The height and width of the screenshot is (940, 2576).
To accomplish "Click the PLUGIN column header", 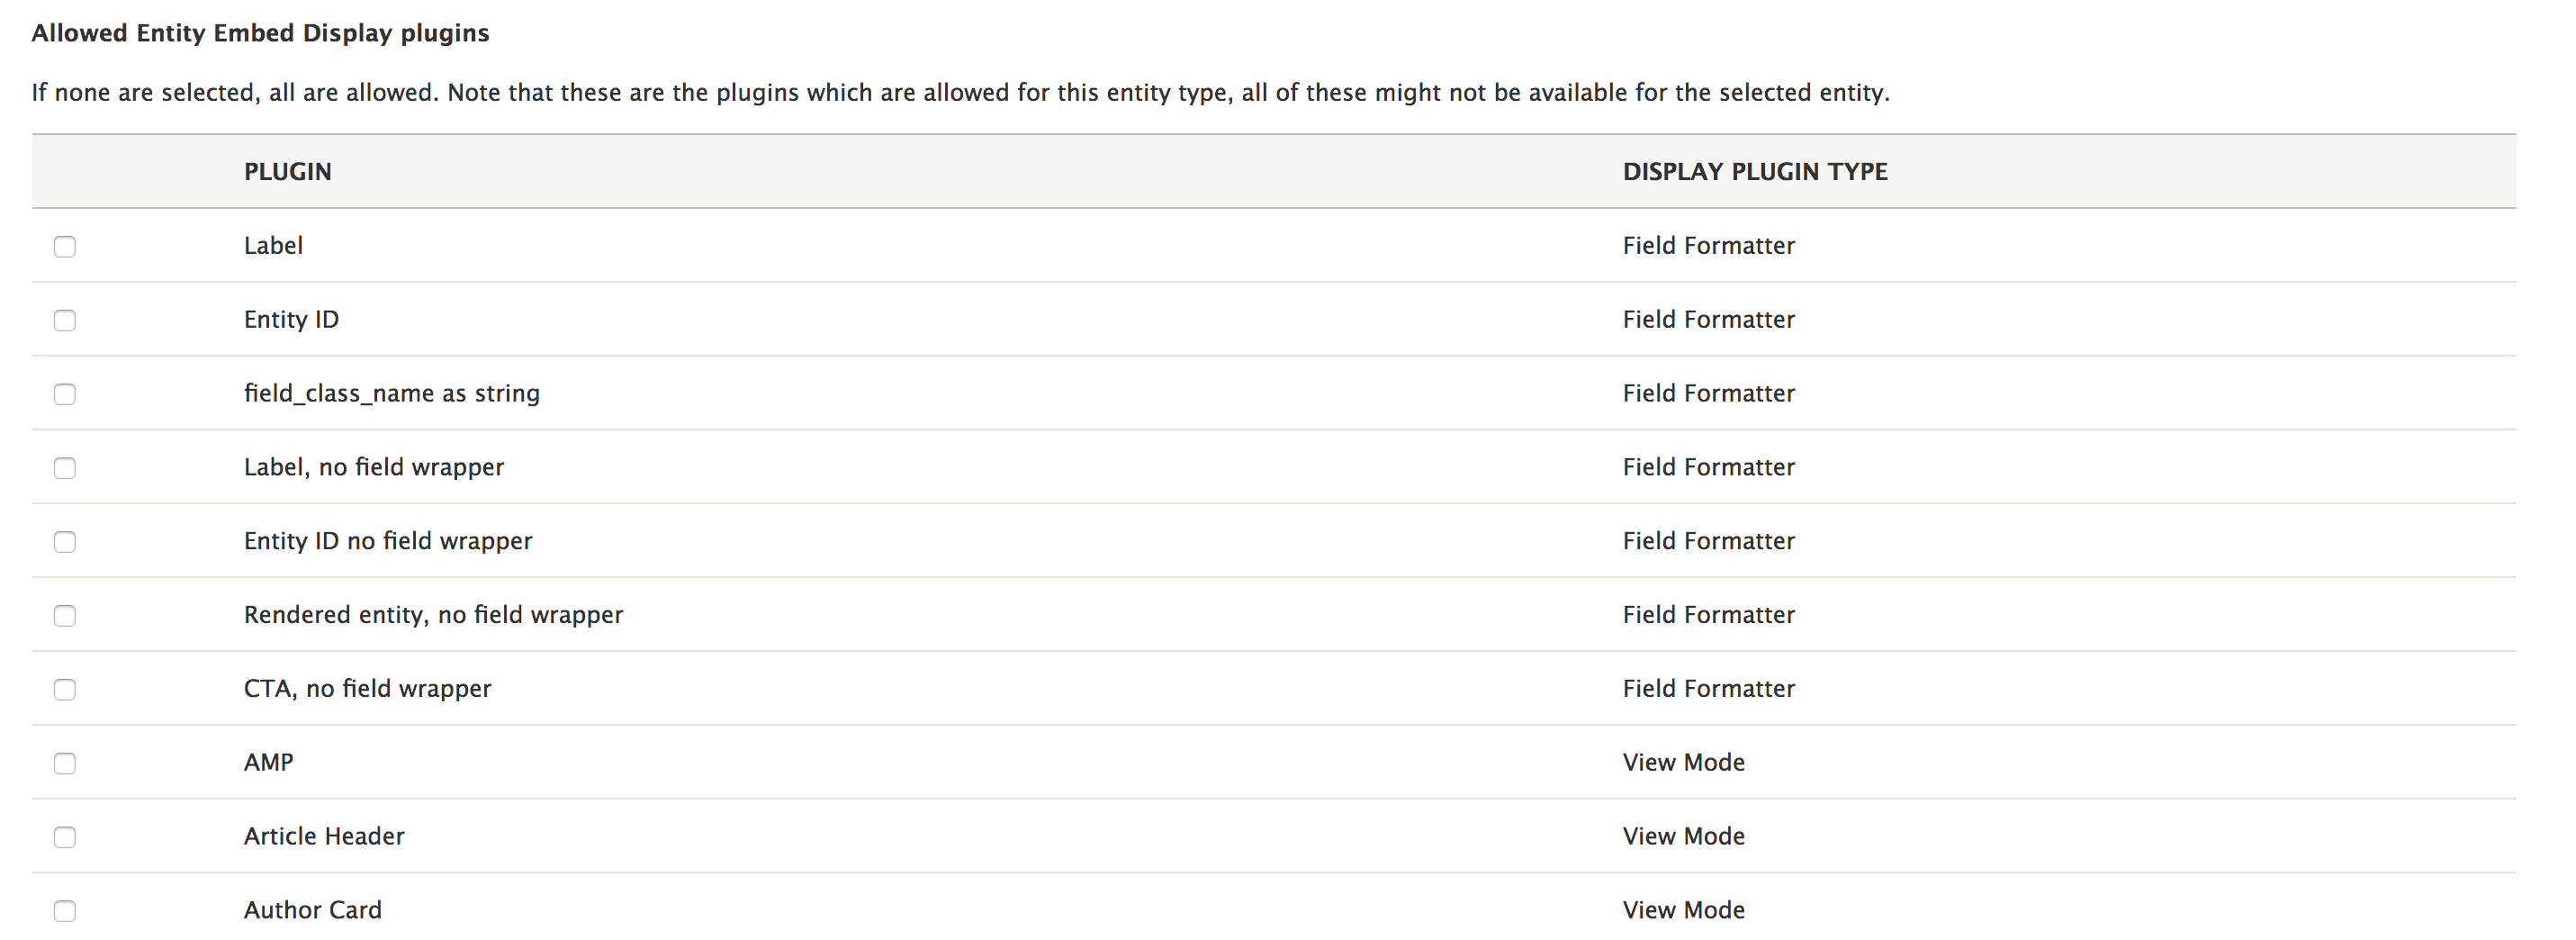I will coord(288,172).
